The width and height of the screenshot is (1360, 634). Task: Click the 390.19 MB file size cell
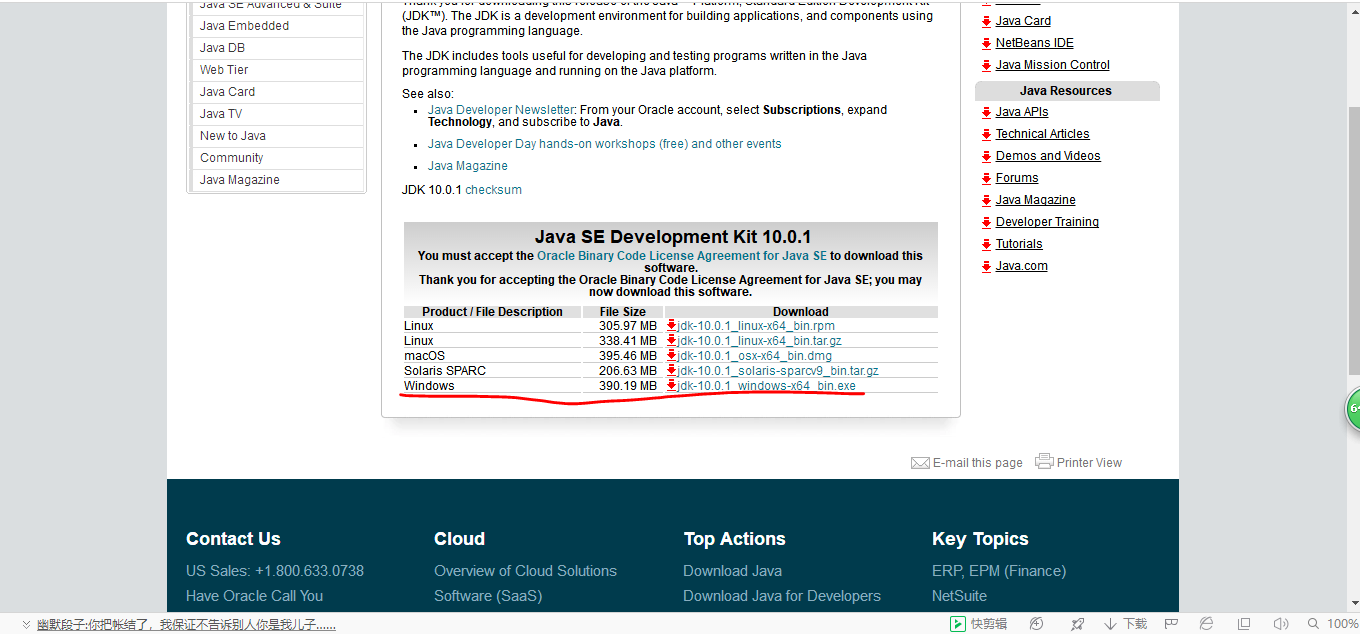point(628,386)
